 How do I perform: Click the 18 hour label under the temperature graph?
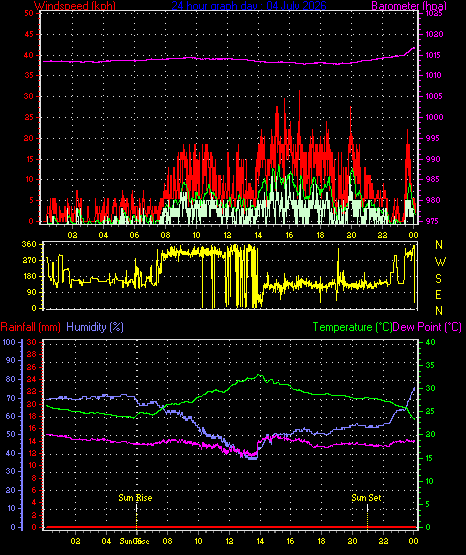pyautogui.click(x=322, y=541)
